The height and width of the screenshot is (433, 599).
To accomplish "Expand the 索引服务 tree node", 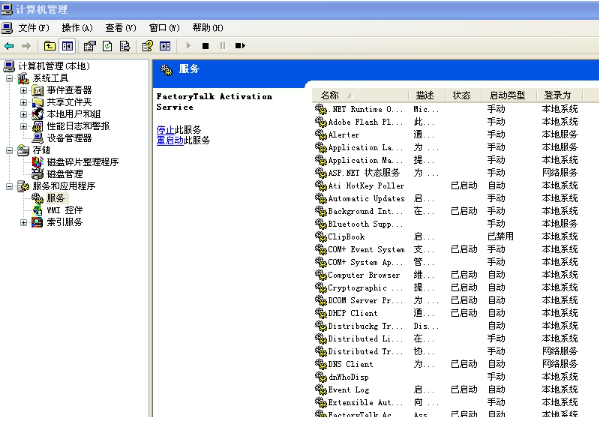I will (24, 222).
